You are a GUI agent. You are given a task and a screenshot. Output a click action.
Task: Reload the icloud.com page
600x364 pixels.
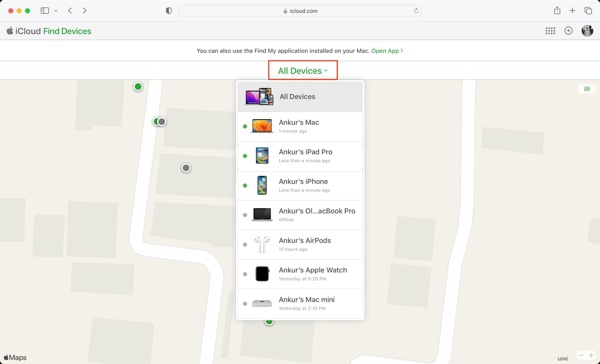coord(416,11)
